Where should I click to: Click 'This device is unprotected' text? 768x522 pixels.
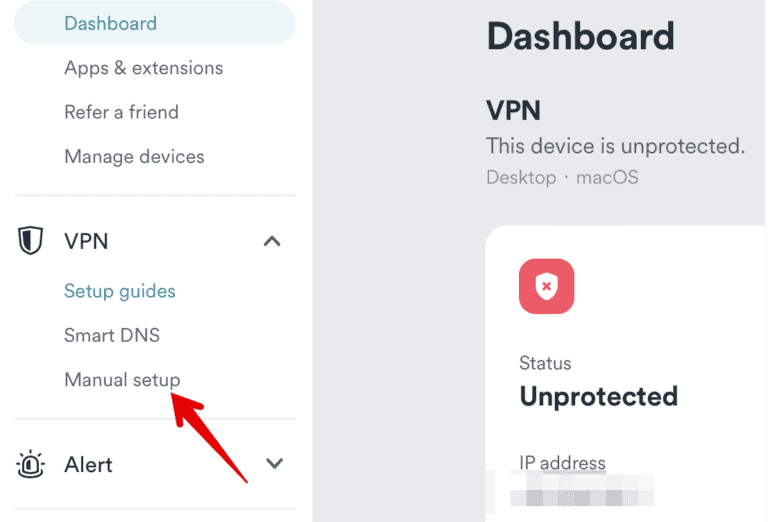tap(615, 146)
